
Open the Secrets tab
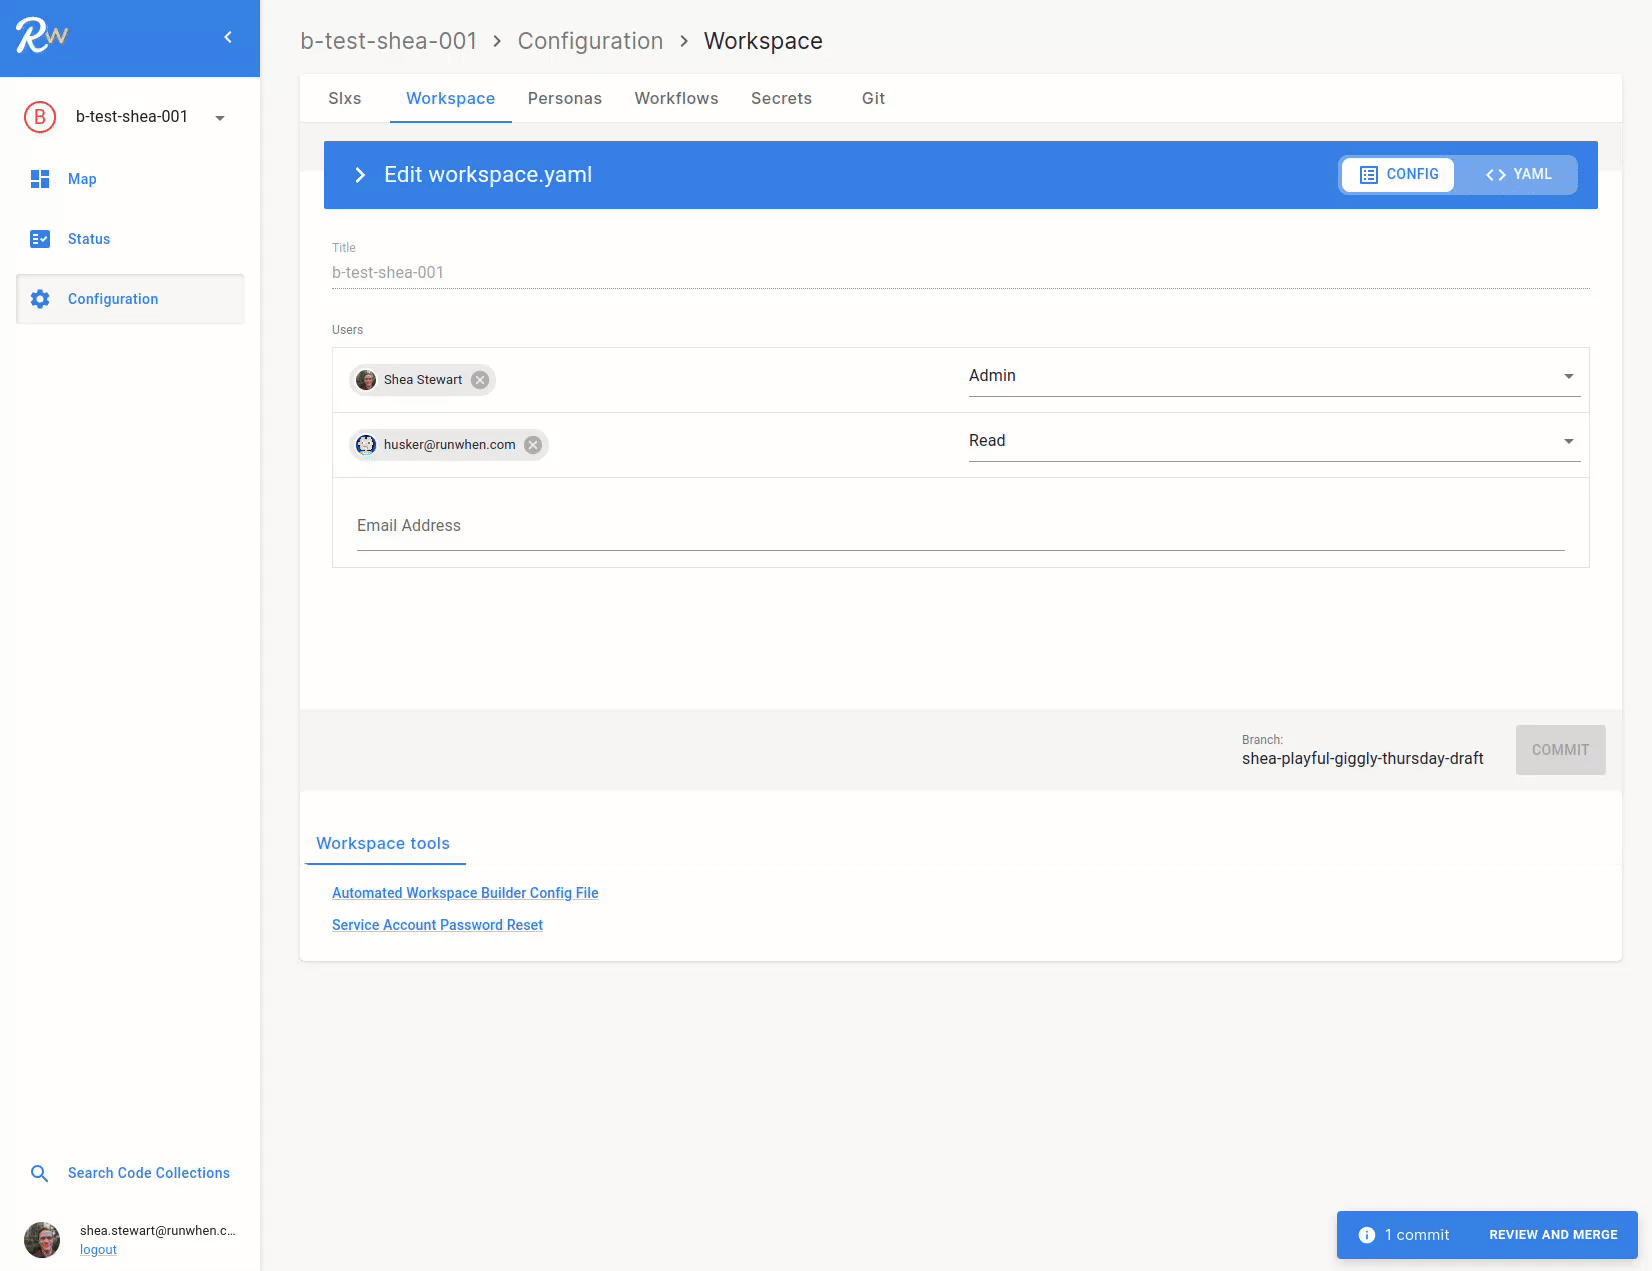pos(781,98)
